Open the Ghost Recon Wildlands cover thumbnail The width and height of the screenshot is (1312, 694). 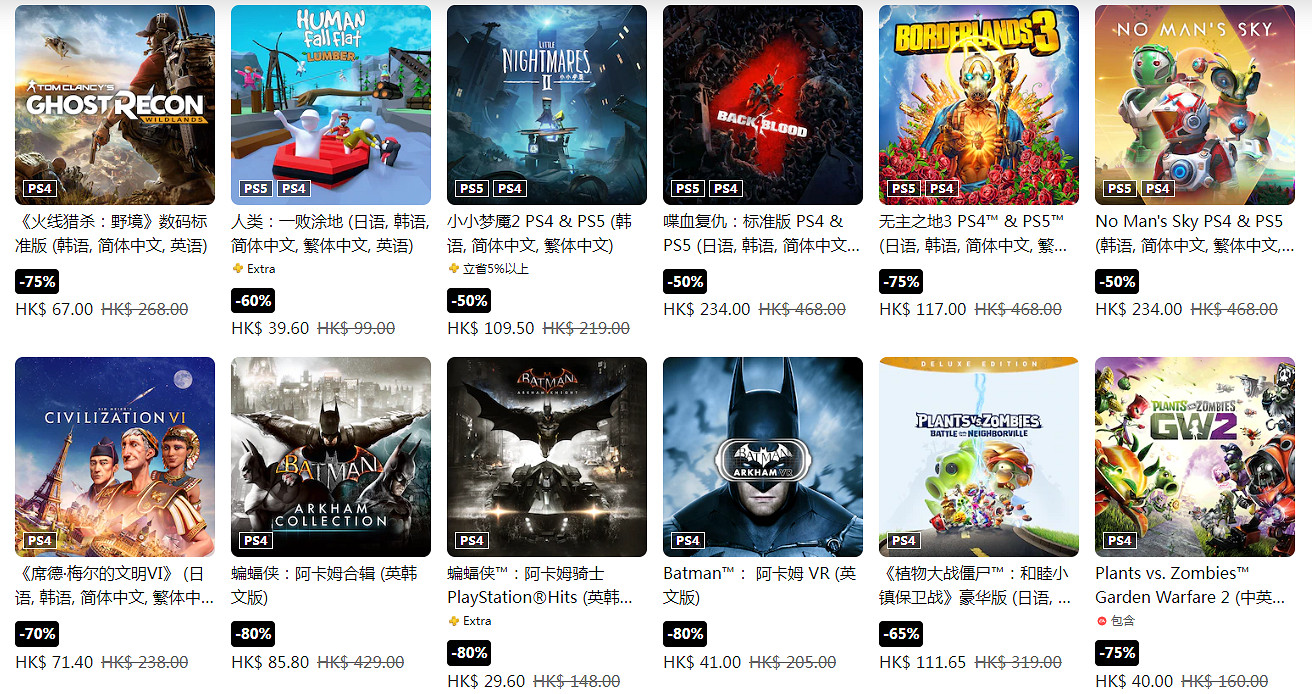pos(115,105)
